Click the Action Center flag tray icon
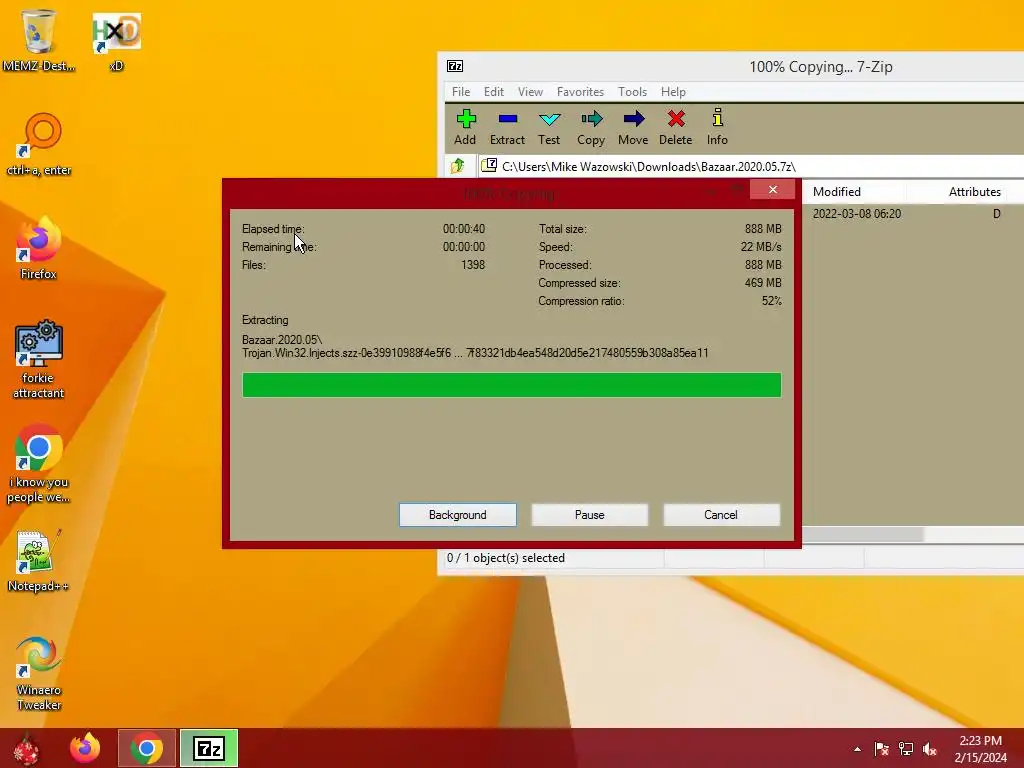 [882, 749]
